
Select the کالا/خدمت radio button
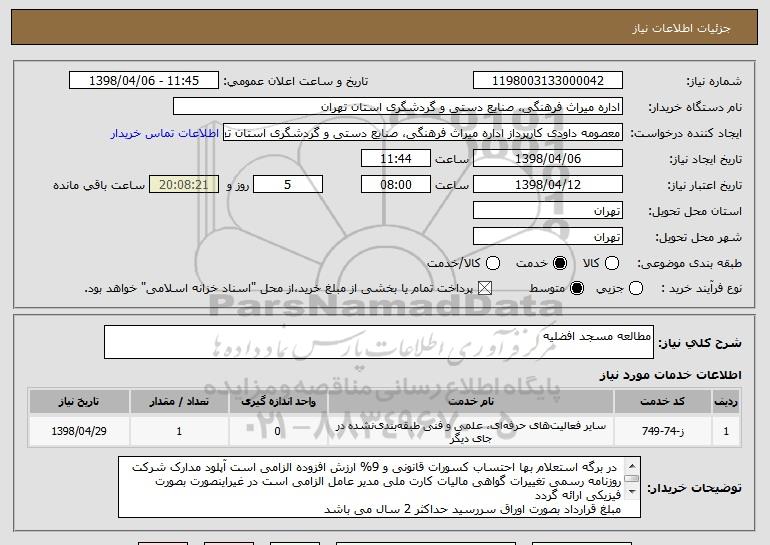(x=493, y=263)
